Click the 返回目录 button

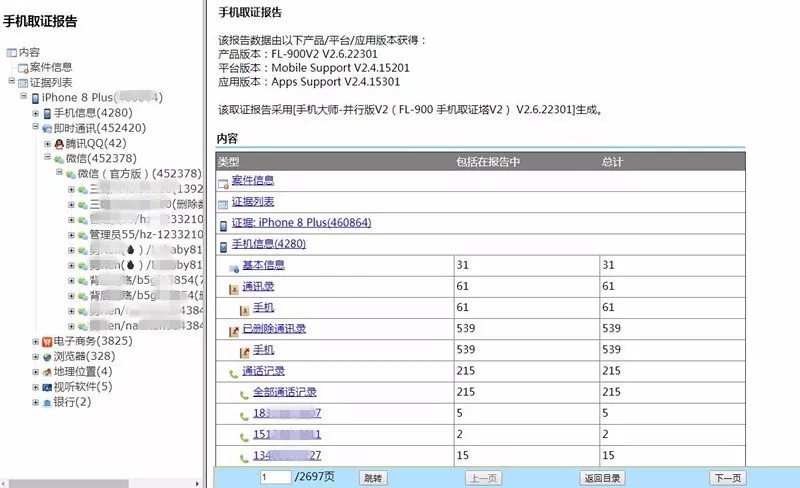(x=603, y=478)
